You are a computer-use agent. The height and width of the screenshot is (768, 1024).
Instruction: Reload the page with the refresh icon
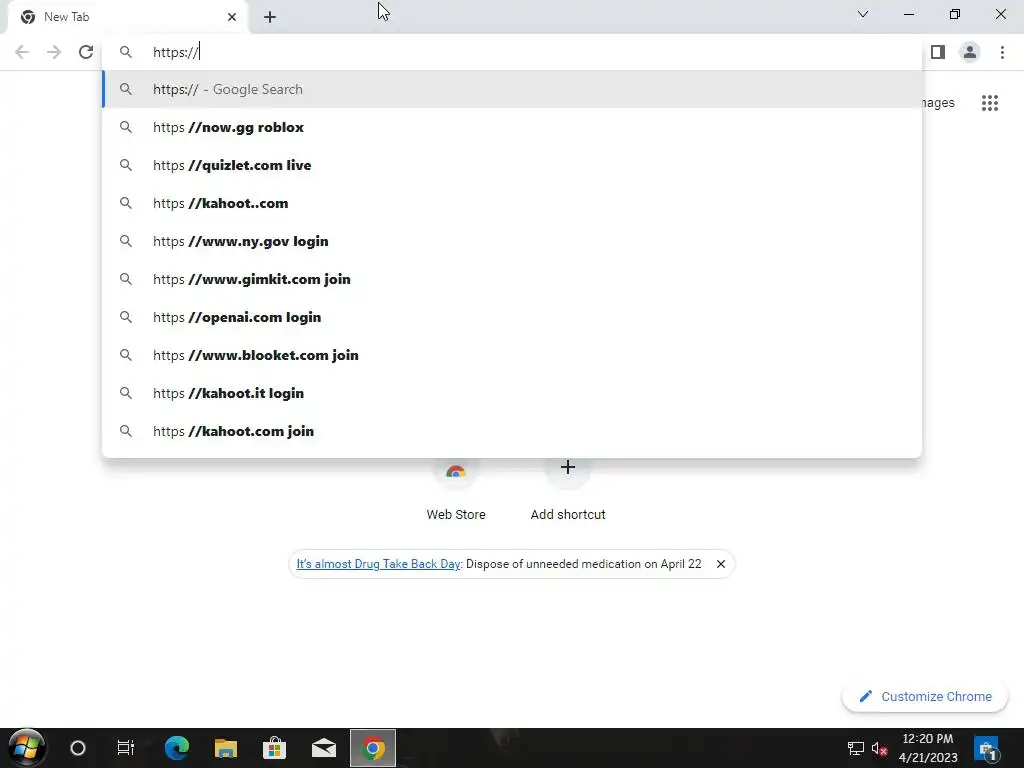(86, 52)
